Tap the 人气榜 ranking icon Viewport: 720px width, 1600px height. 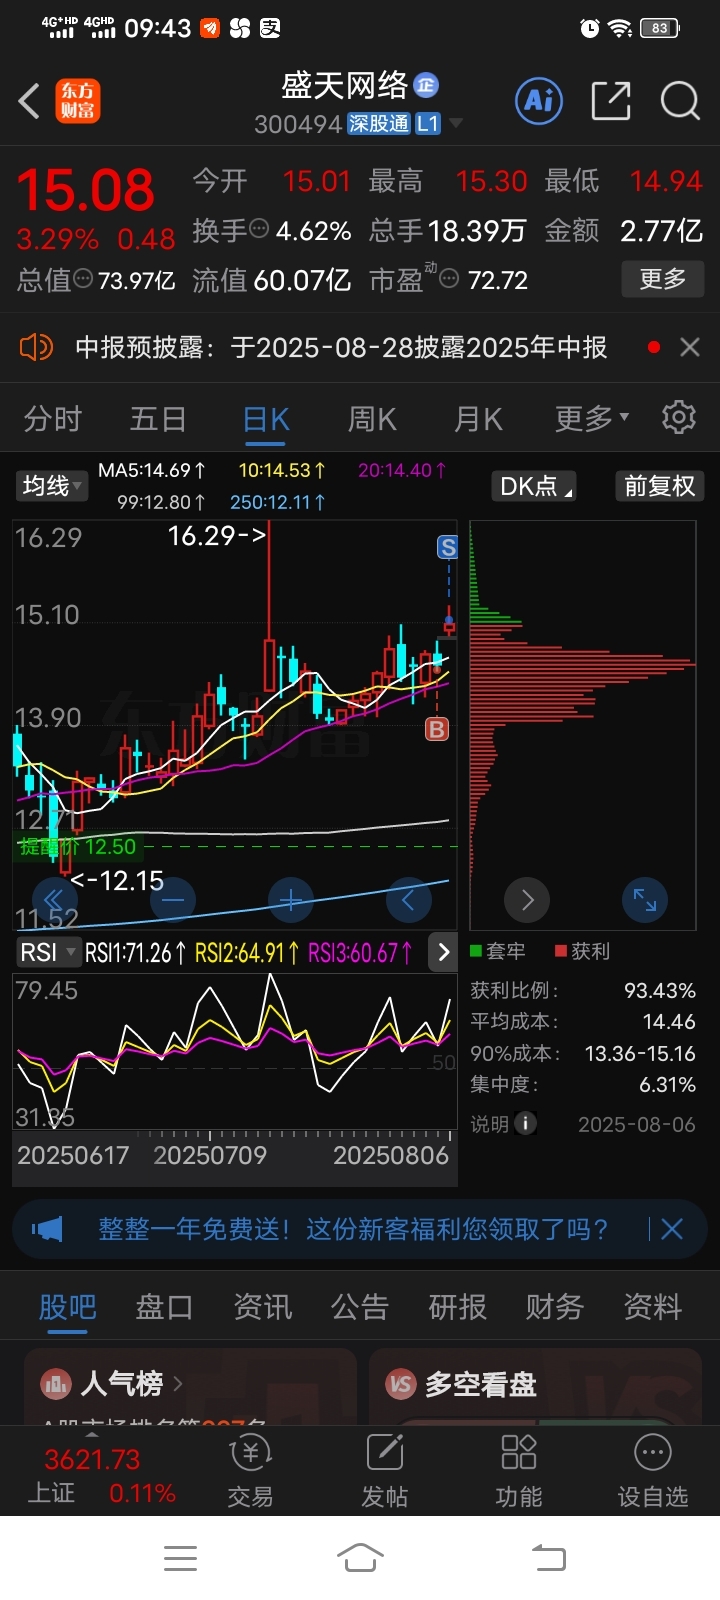[56, 1384]
